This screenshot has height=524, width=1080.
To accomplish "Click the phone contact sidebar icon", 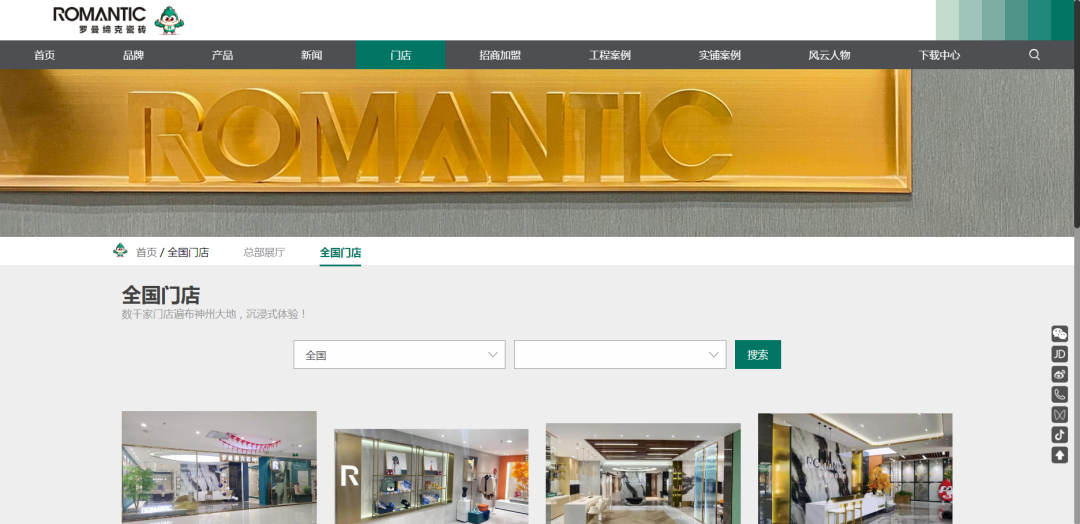I will coord(1060,394).
